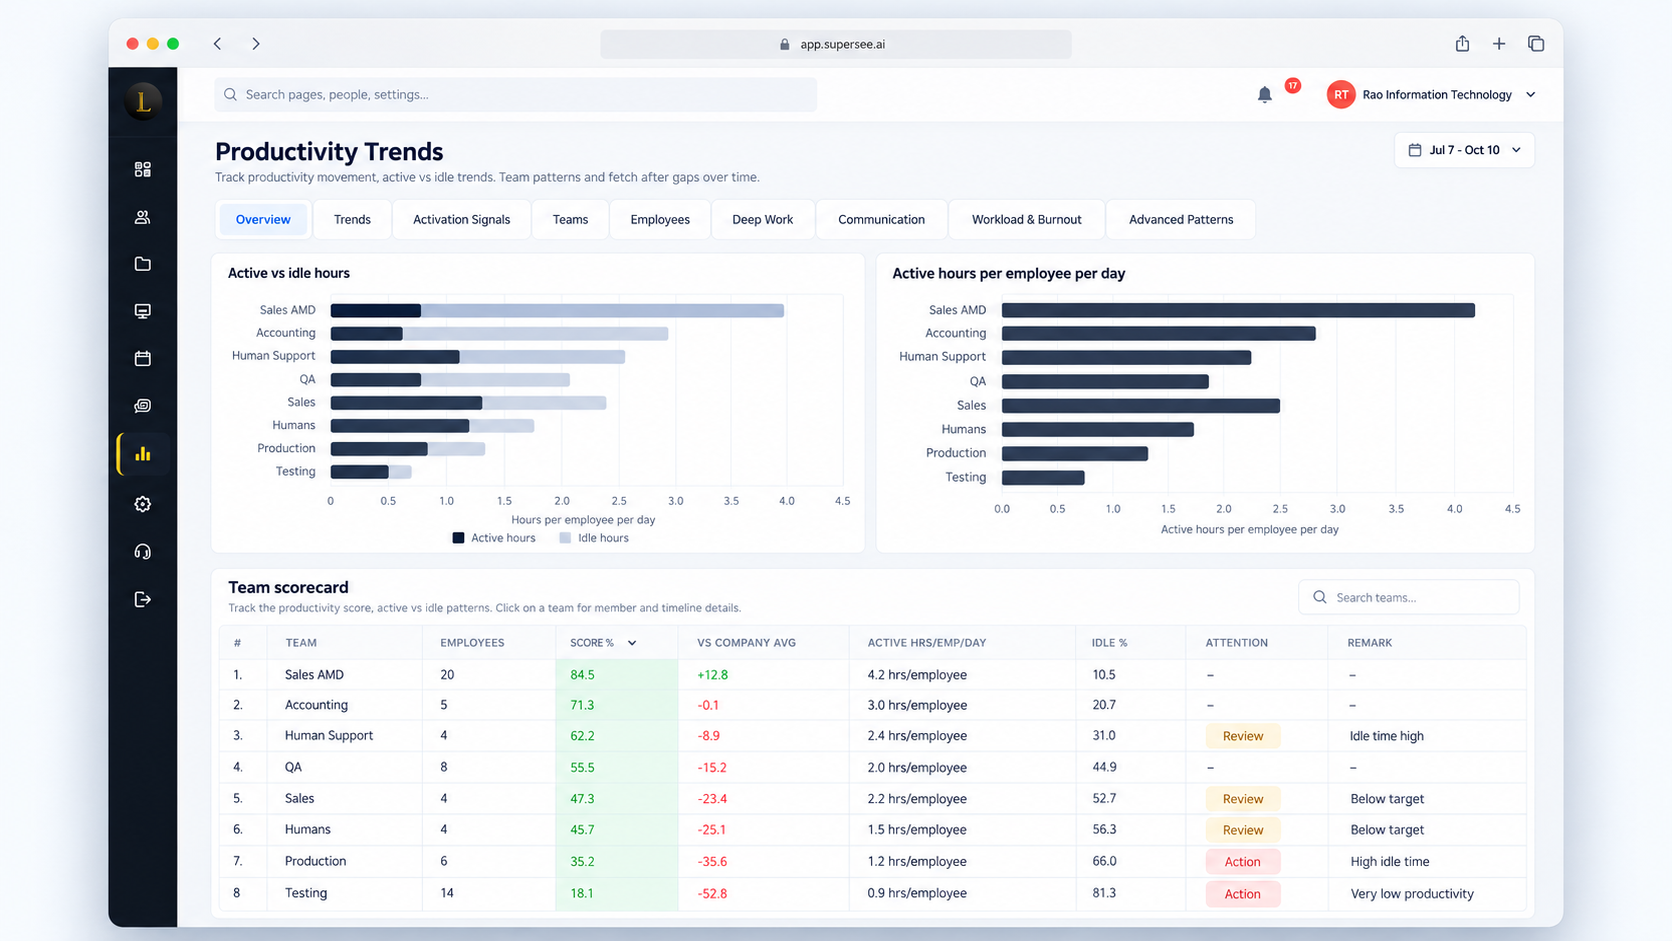This screenshot has height=941, width=1672.
Task: Toggle the Active hours legend swatch
Action: click(458, 538)
